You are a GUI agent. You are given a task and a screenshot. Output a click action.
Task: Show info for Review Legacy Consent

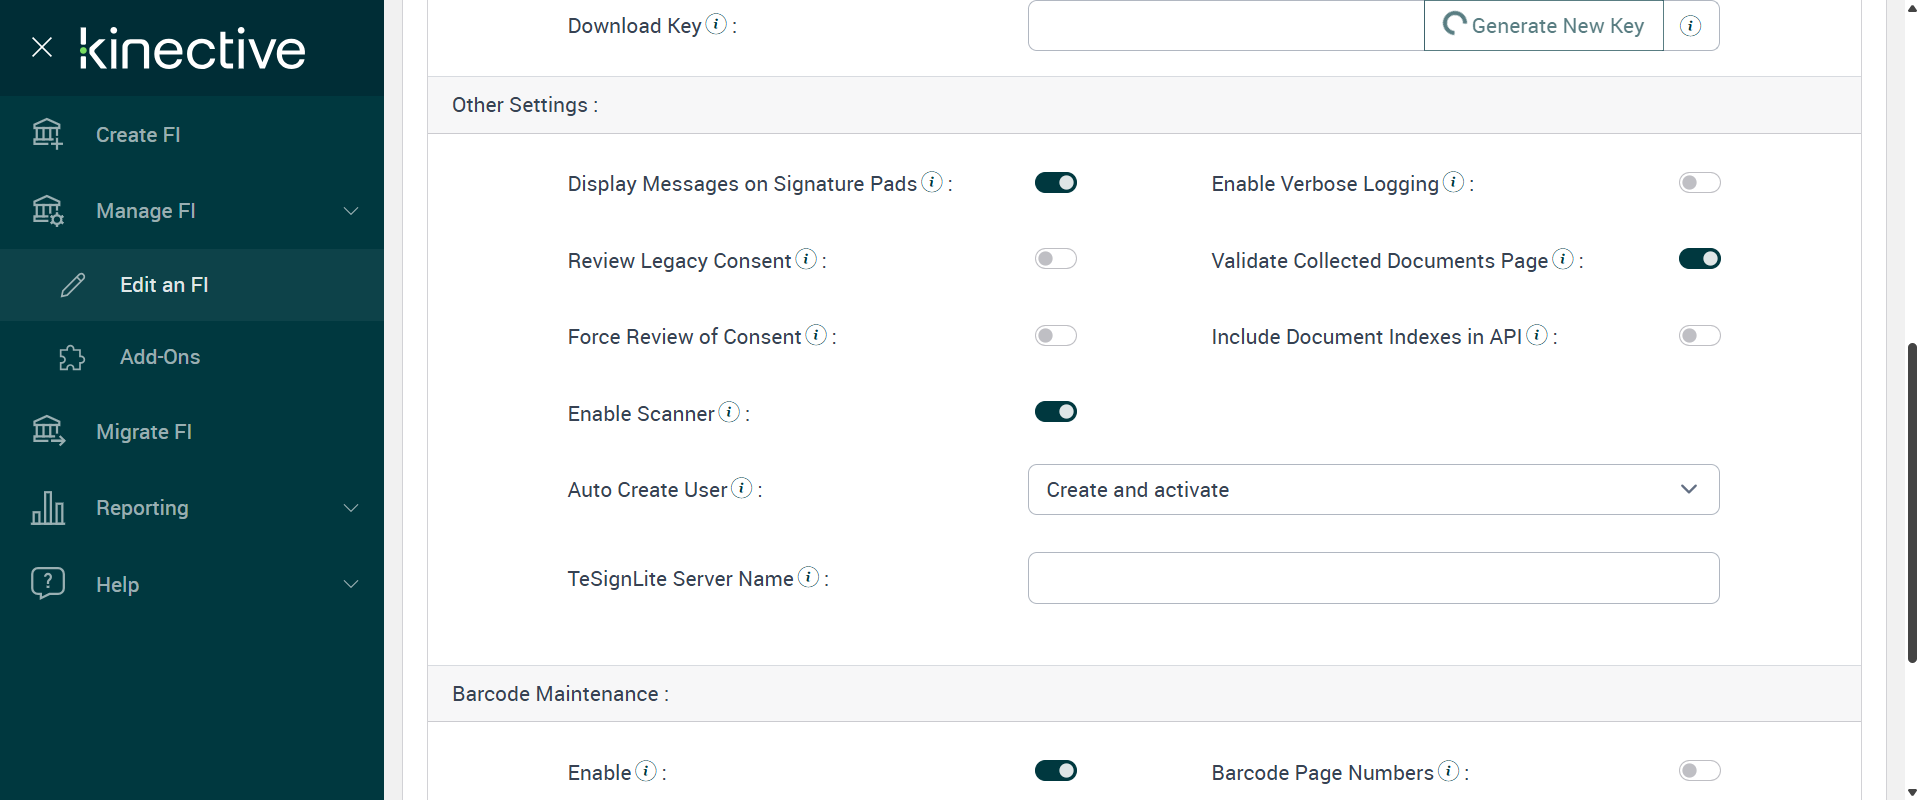pyautogui.click(x=806, y=259)
